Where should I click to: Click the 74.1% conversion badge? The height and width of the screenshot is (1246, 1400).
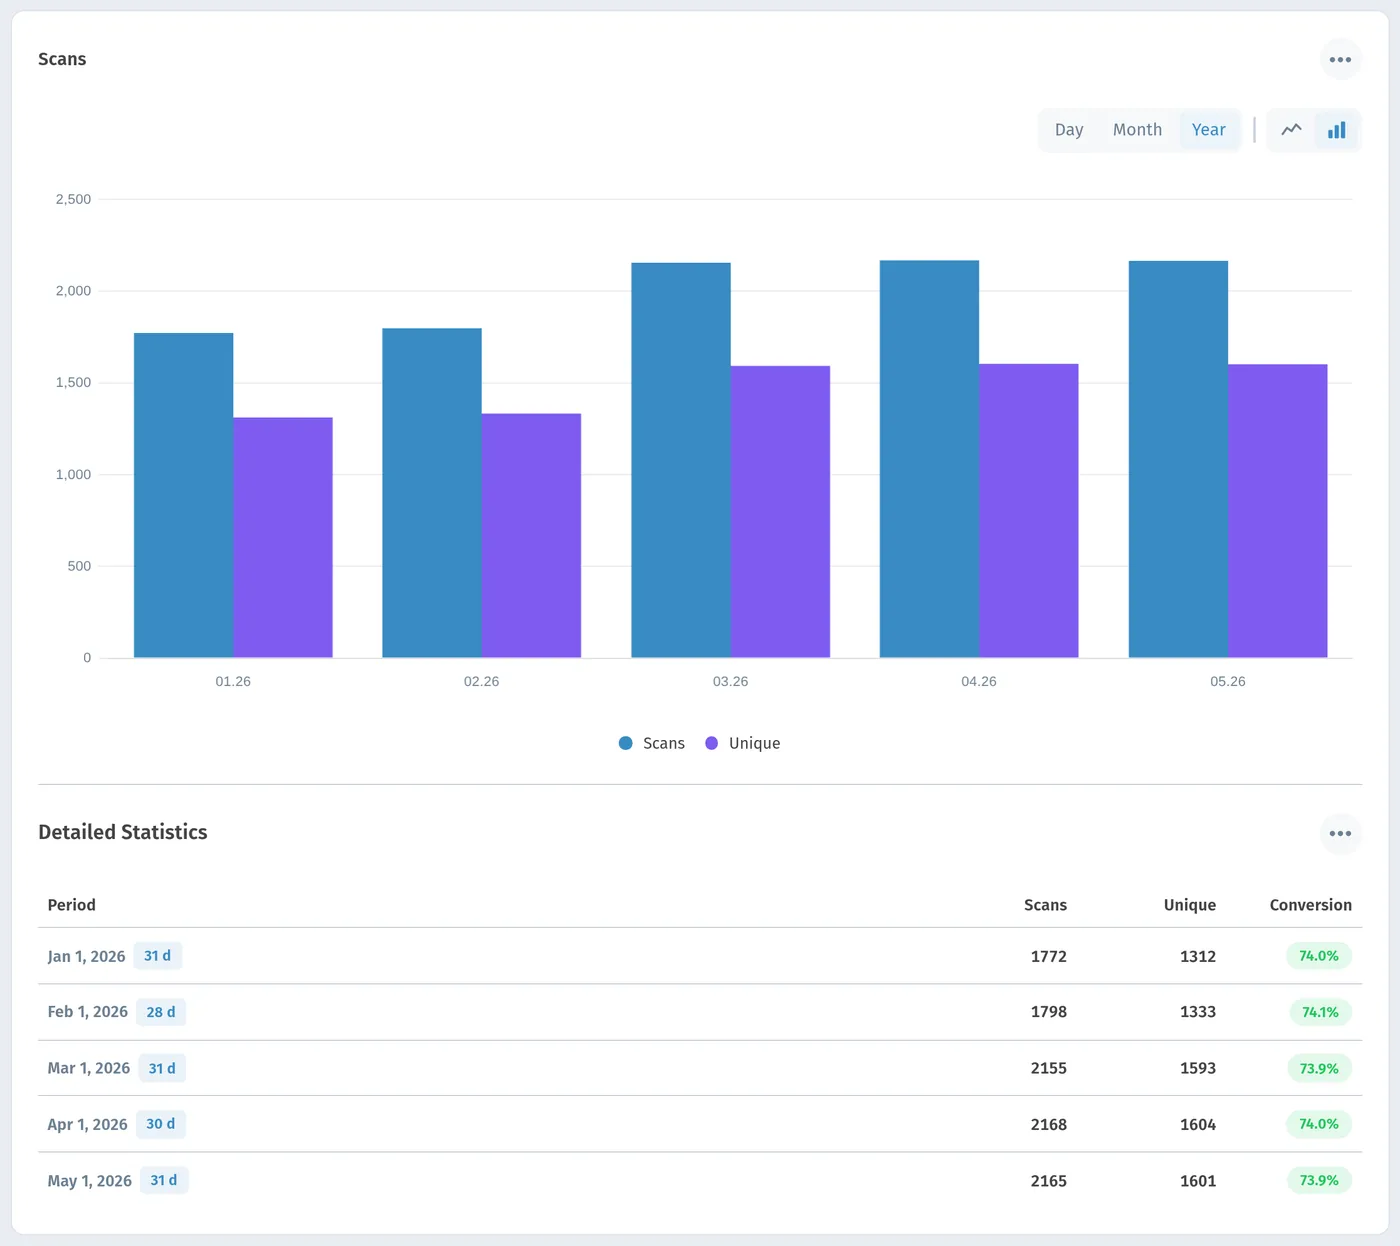(x=1320, y=1012)
